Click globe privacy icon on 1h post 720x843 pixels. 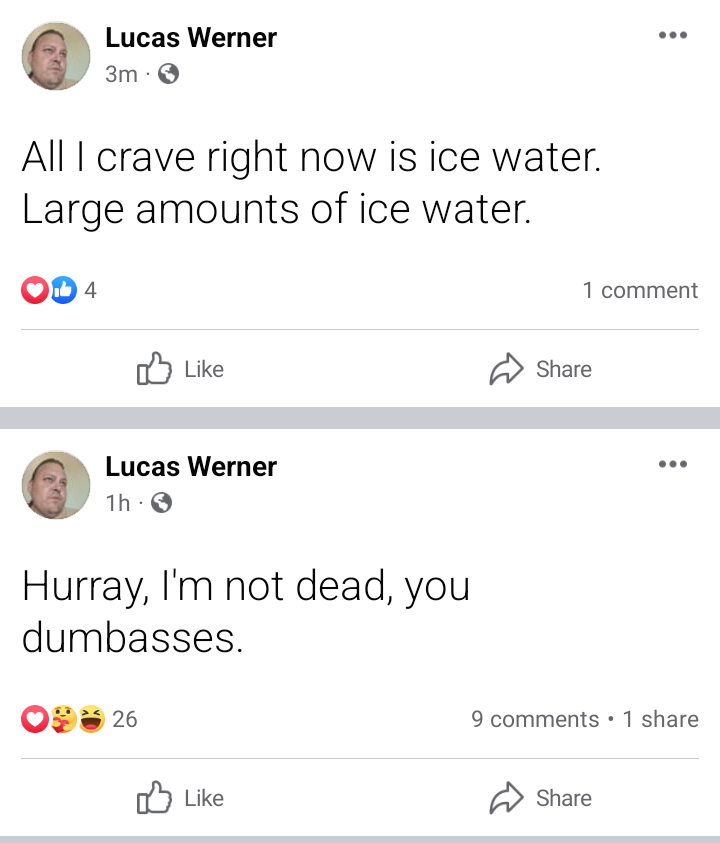click(x=161, y=503)
